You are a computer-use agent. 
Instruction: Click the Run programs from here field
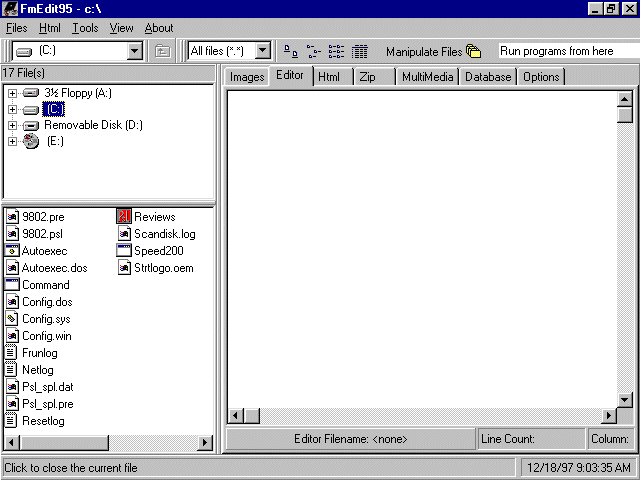565,51
